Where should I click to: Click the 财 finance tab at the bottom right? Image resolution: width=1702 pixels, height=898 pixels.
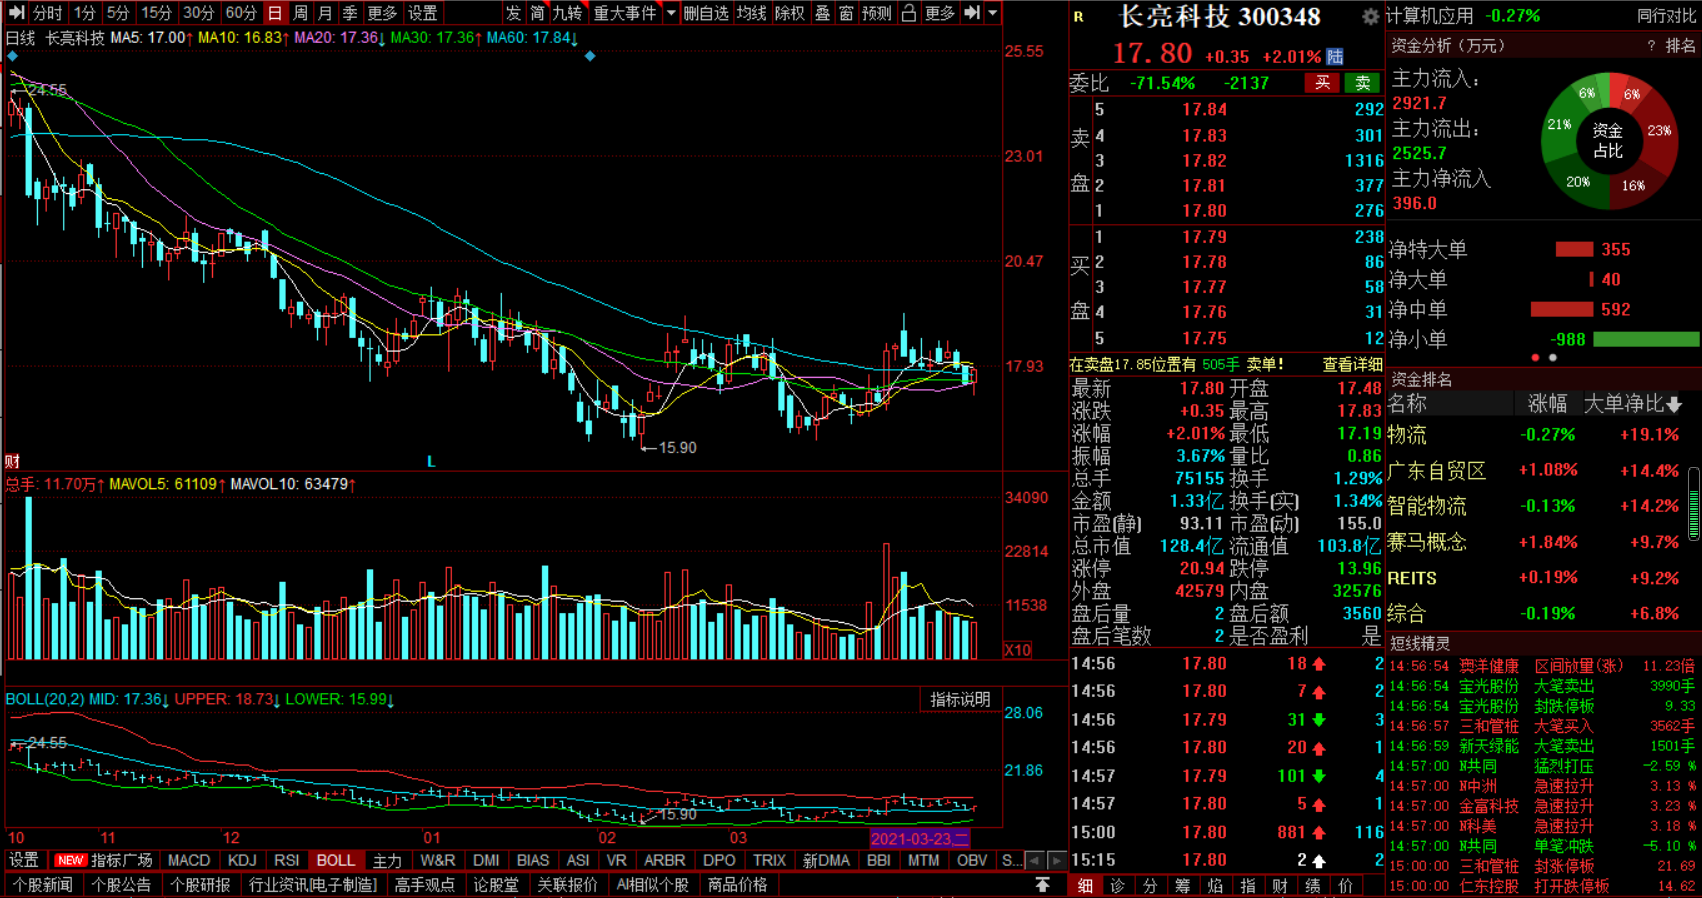1280,886
